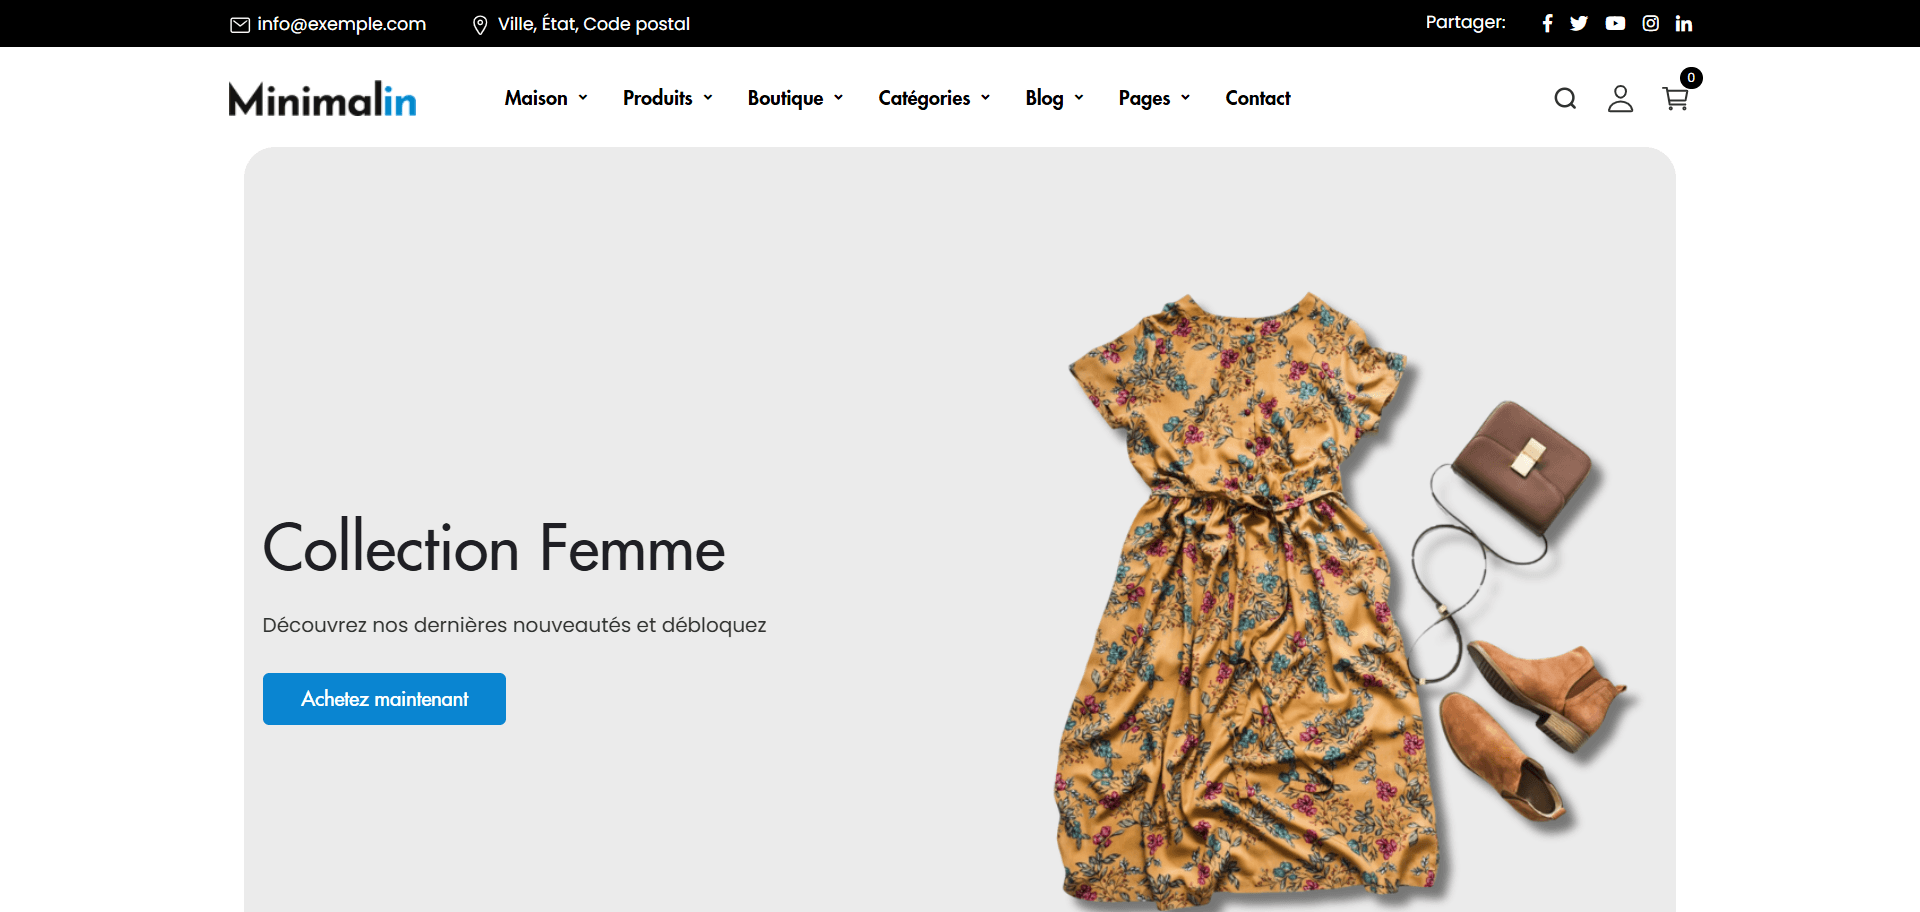This screenshot has height=912, width=1920.
Task: Click the Ville, État, Code postal address
Action: click(594, 24)
